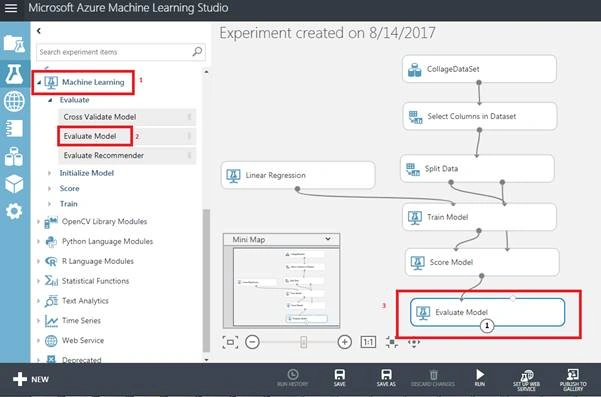Click the Statistical Functions label
This screenshot has width=601, height=397.
[95, 281]
